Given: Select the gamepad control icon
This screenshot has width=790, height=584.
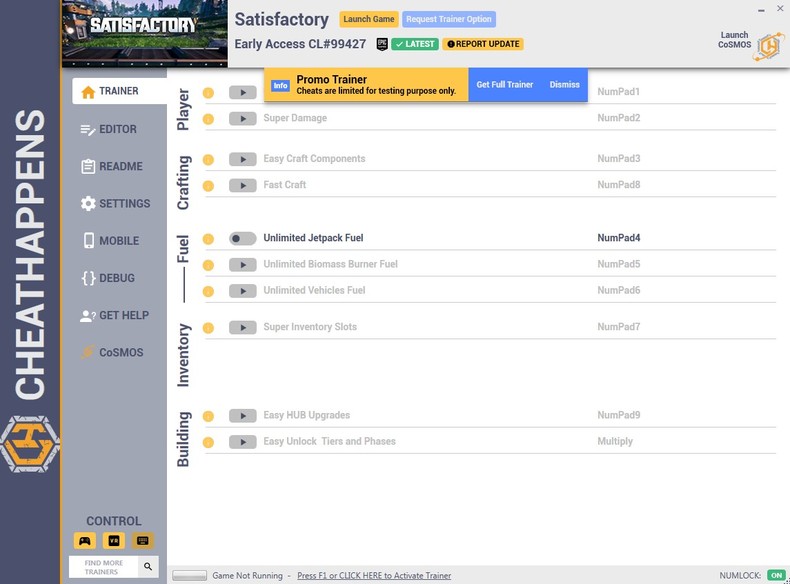Looking at the screenshot, I should pyautogui.click(x=85, y=541).
